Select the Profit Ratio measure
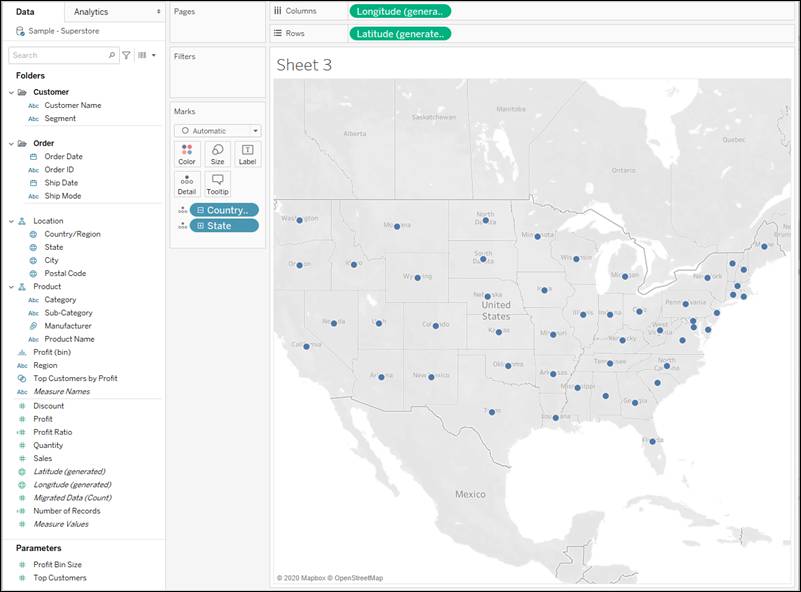 53,432
